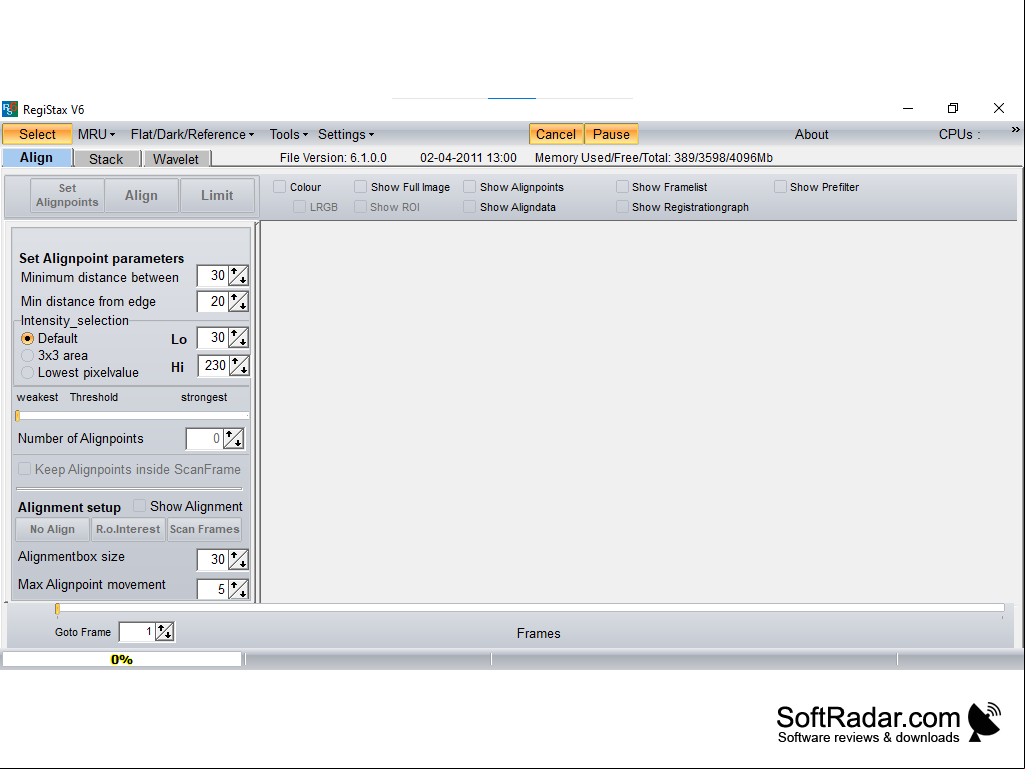
Task: Enable the Colour checkbox
Action: tap(280, 187)
